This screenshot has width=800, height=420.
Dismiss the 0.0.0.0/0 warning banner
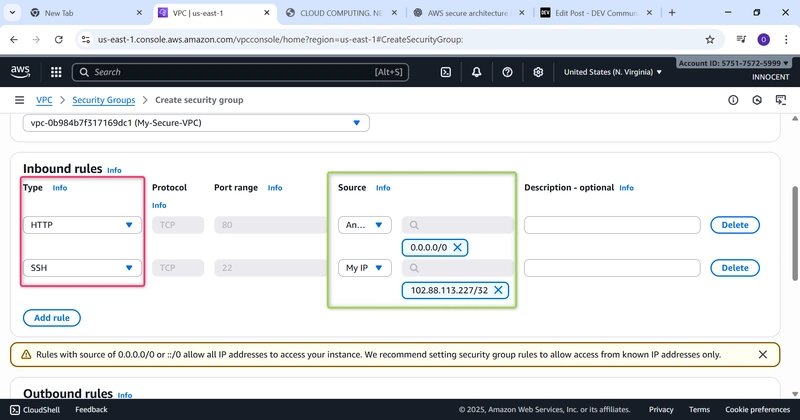tap(763, 354)
